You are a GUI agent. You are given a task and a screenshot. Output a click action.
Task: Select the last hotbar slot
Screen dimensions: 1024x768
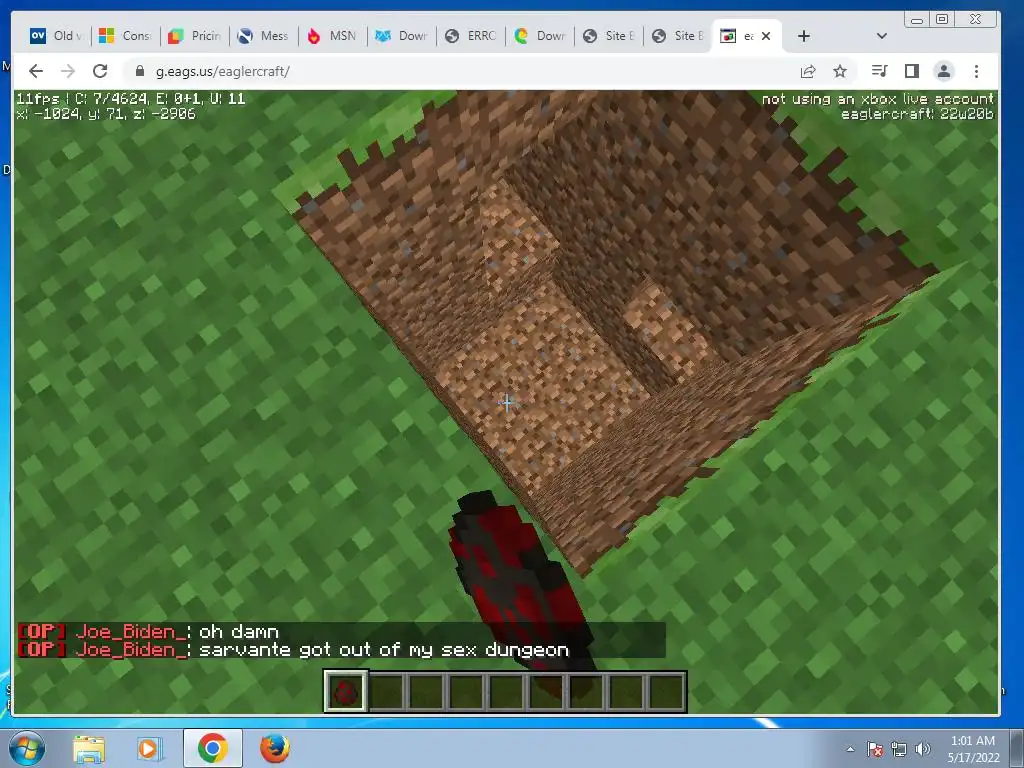click(666, 692)
